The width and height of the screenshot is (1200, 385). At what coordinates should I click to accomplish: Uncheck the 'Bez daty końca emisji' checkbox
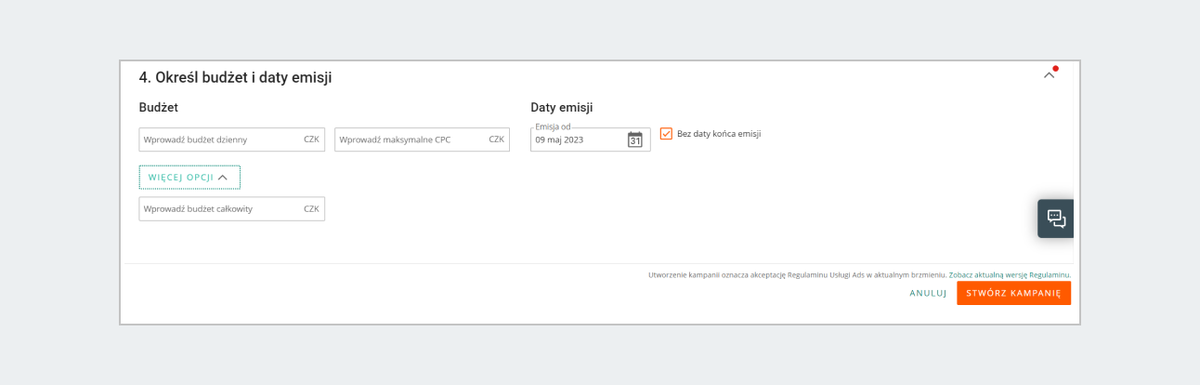(x=666, y=133)
